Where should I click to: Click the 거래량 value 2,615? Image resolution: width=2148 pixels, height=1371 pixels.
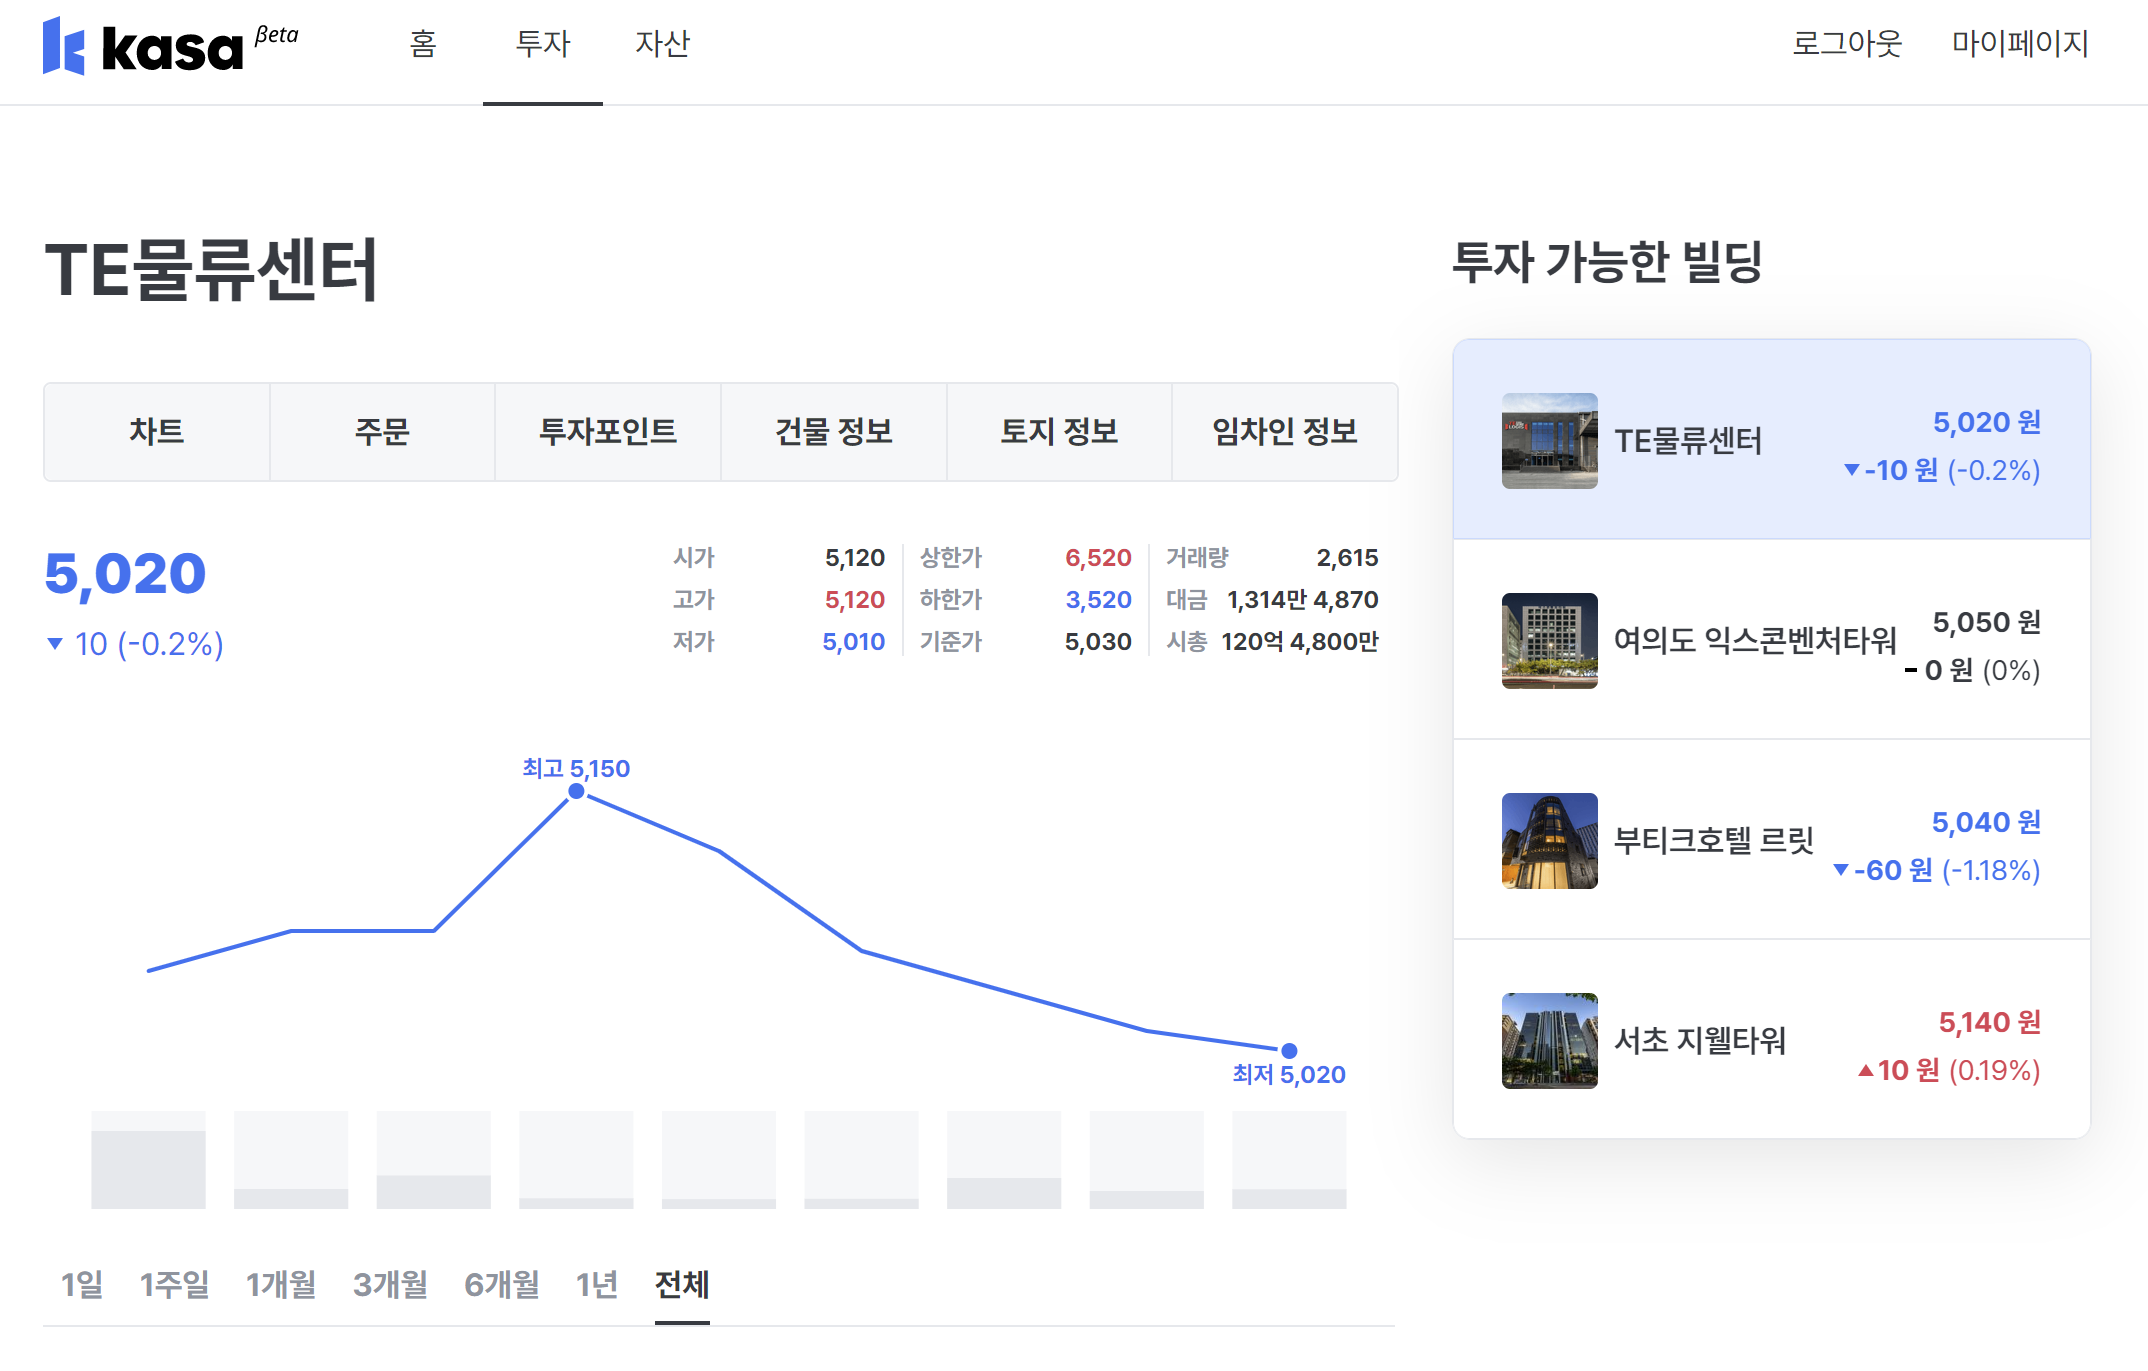coord(1347,558)
